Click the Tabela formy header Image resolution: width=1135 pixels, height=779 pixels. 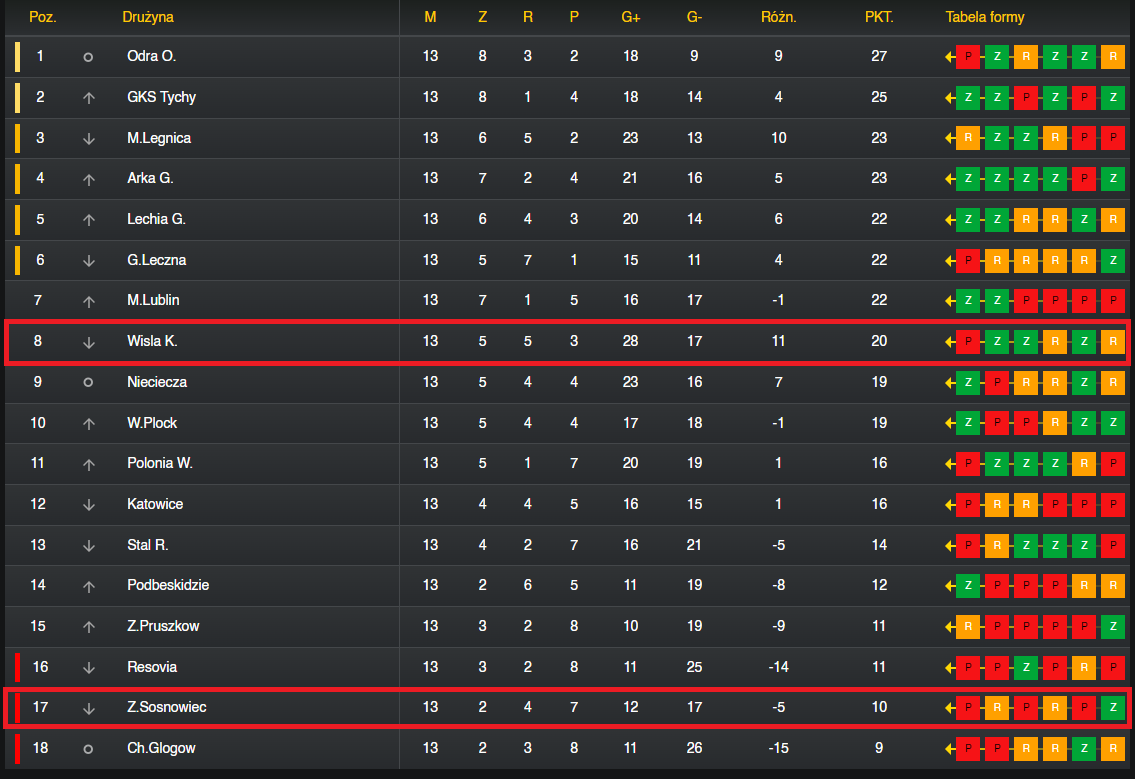coord(984,17)
